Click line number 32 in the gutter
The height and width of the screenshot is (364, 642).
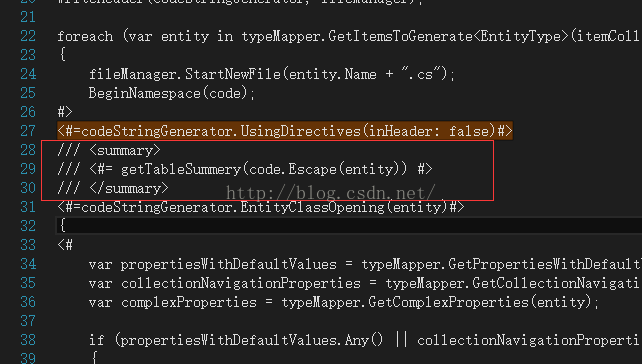(28, 226)
